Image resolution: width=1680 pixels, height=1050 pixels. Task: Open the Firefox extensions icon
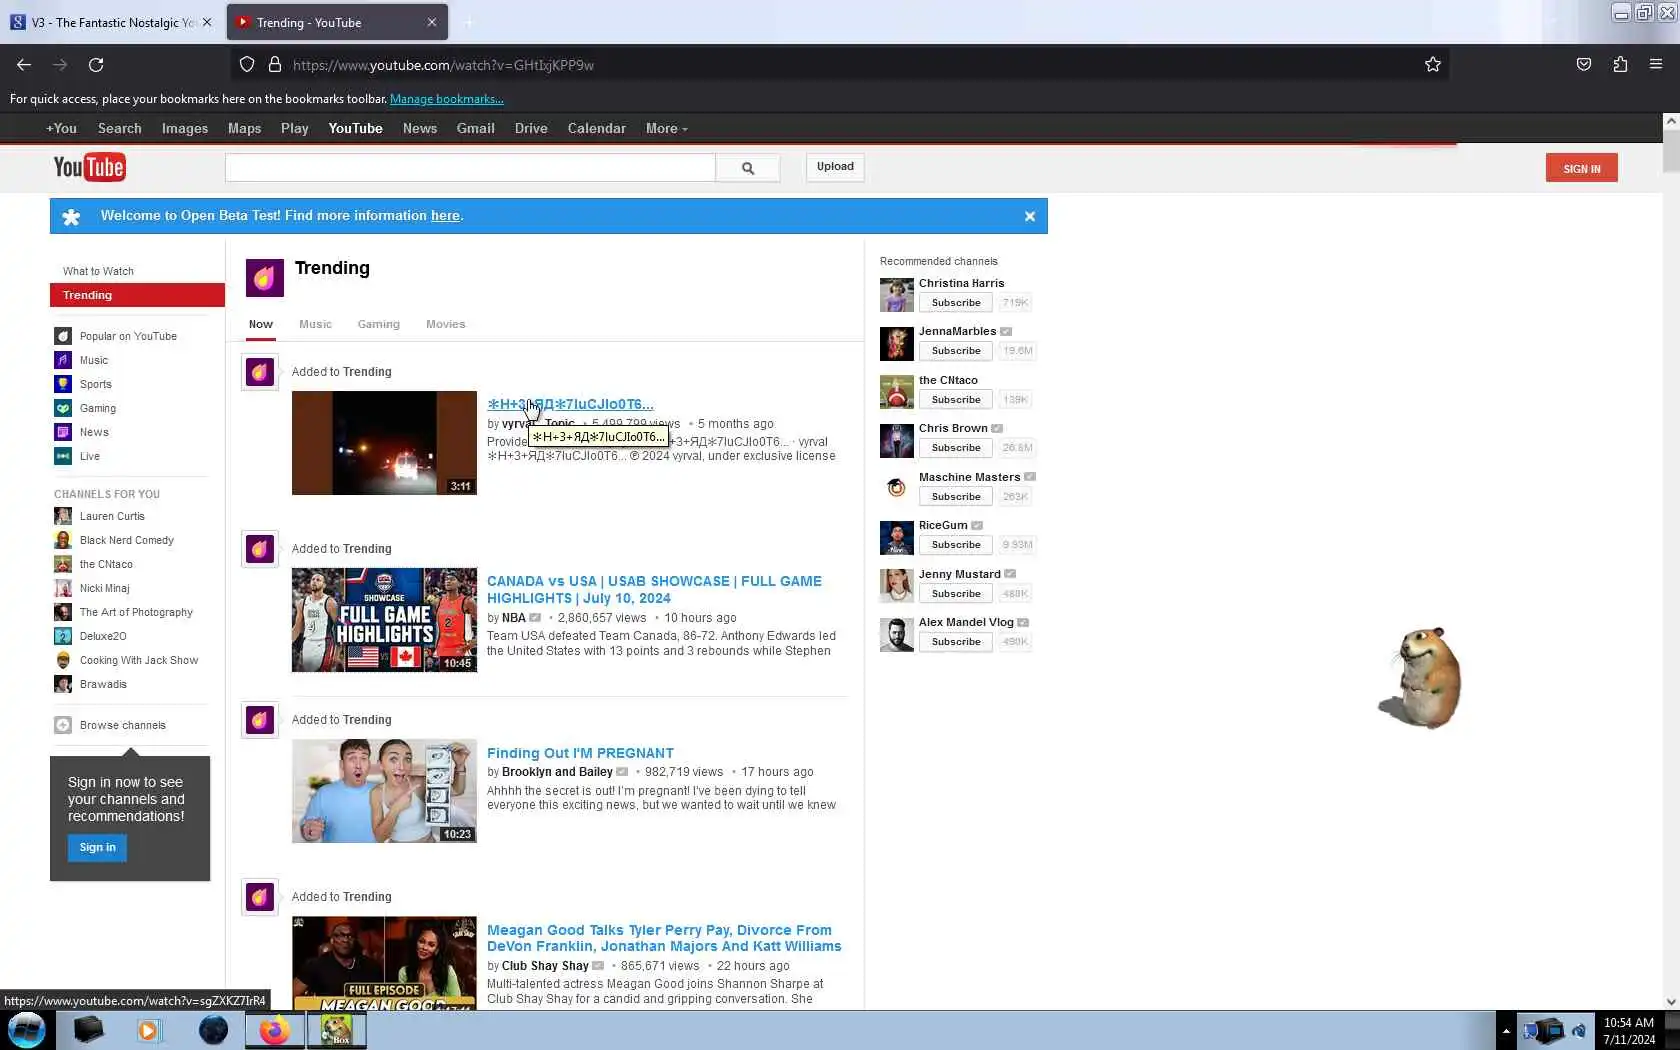point(1620,65)
